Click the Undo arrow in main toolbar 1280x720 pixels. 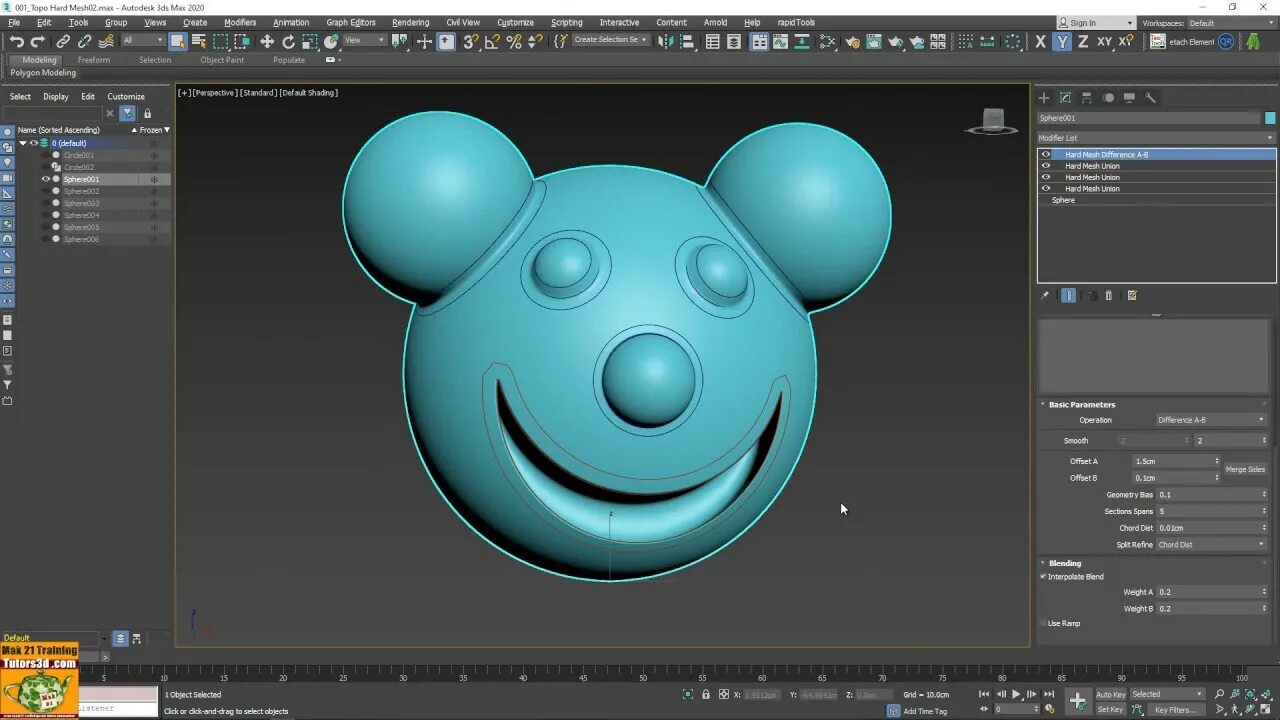[x=16, y=41]
